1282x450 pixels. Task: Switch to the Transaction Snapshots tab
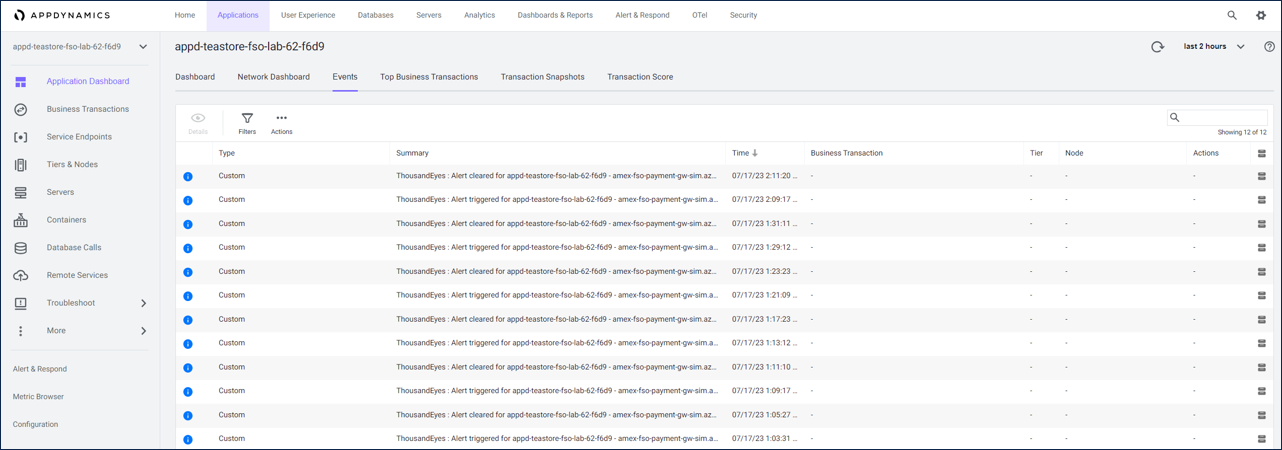click(x=542, y=77)
